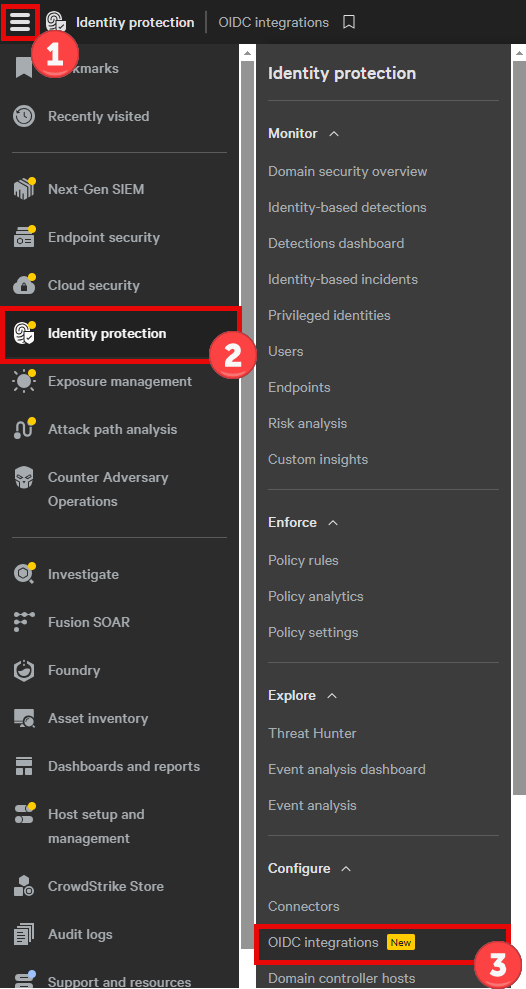Open the hamburger navigation menu
This screenshot has width=526, height=989.
coord(20,22)
